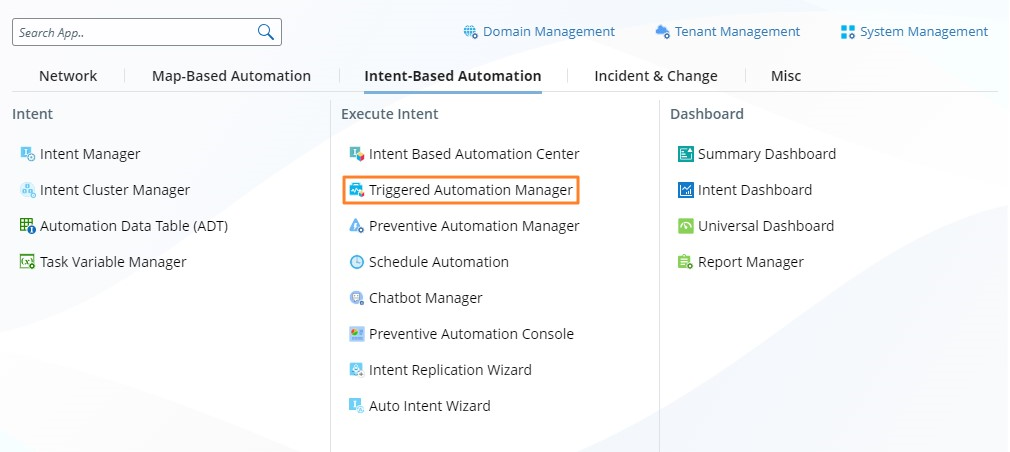Click the Task Variable Manager icon

coord(28,262)
